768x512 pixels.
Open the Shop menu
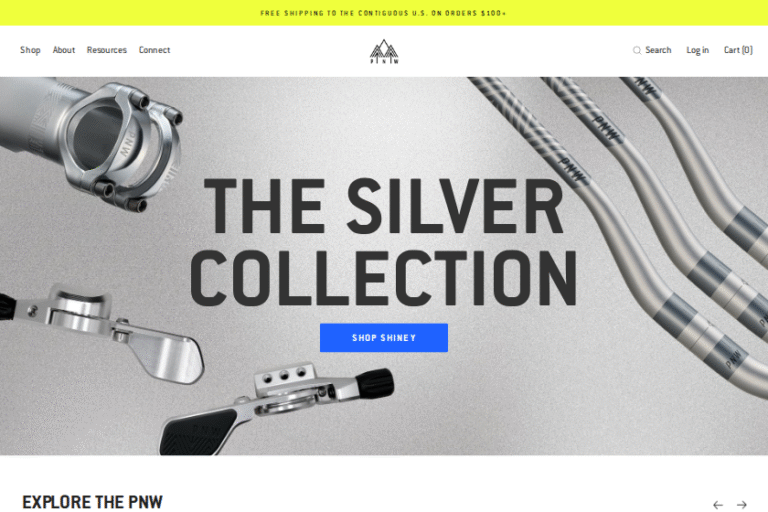[30, 50]
